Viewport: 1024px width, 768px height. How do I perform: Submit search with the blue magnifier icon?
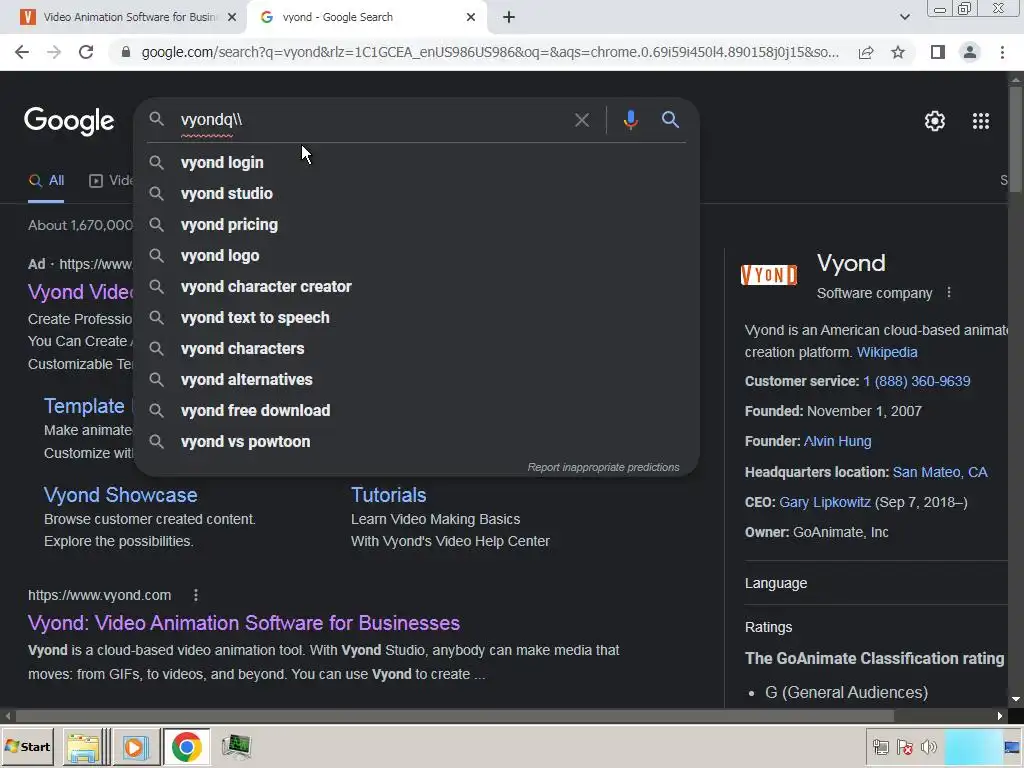click(670, 120)
